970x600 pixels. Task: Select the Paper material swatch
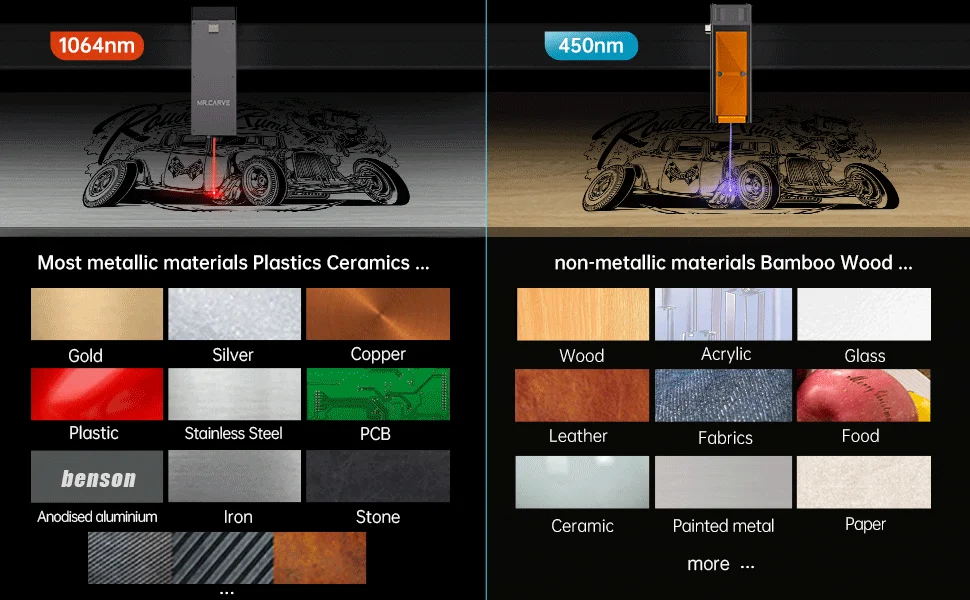click(x=864, y=482)
